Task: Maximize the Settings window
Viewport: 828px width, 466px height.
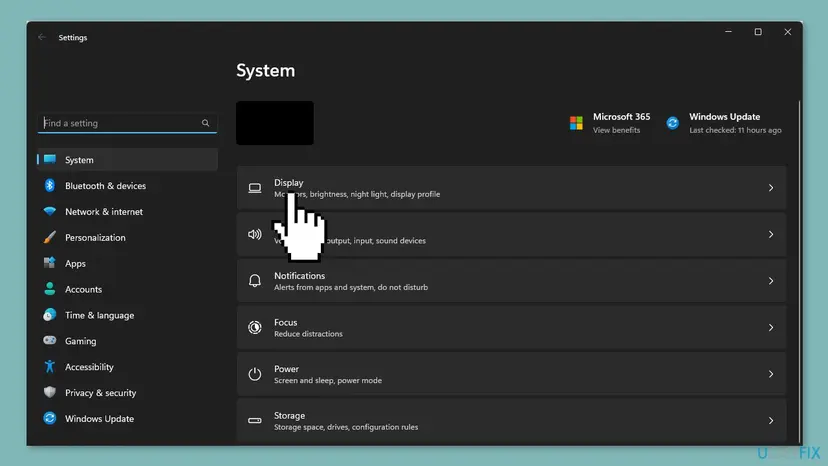Action: click(758, 32)
